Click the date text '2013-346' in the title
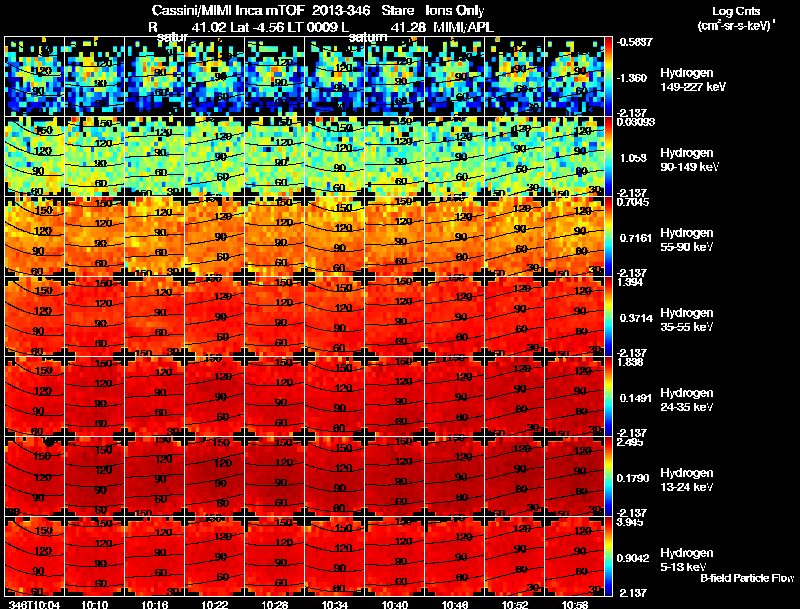 click(341, 11)
